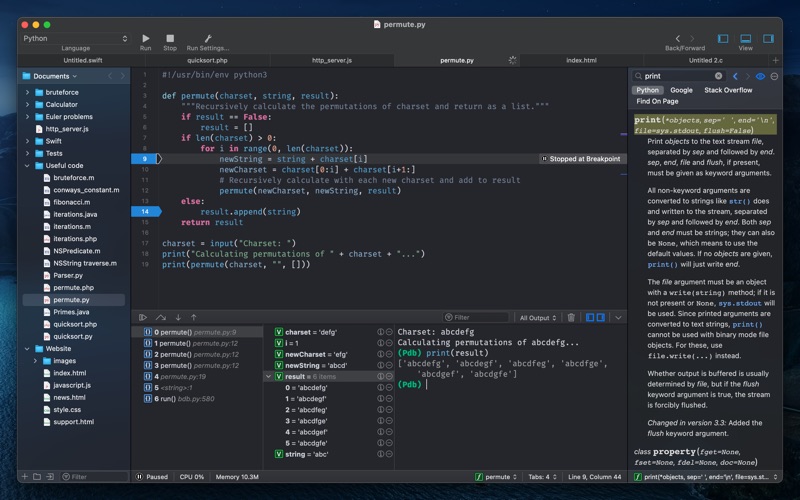Toggle right sidebar view button
The height and width of the screenshot is (500, 800).
[767, 38]
